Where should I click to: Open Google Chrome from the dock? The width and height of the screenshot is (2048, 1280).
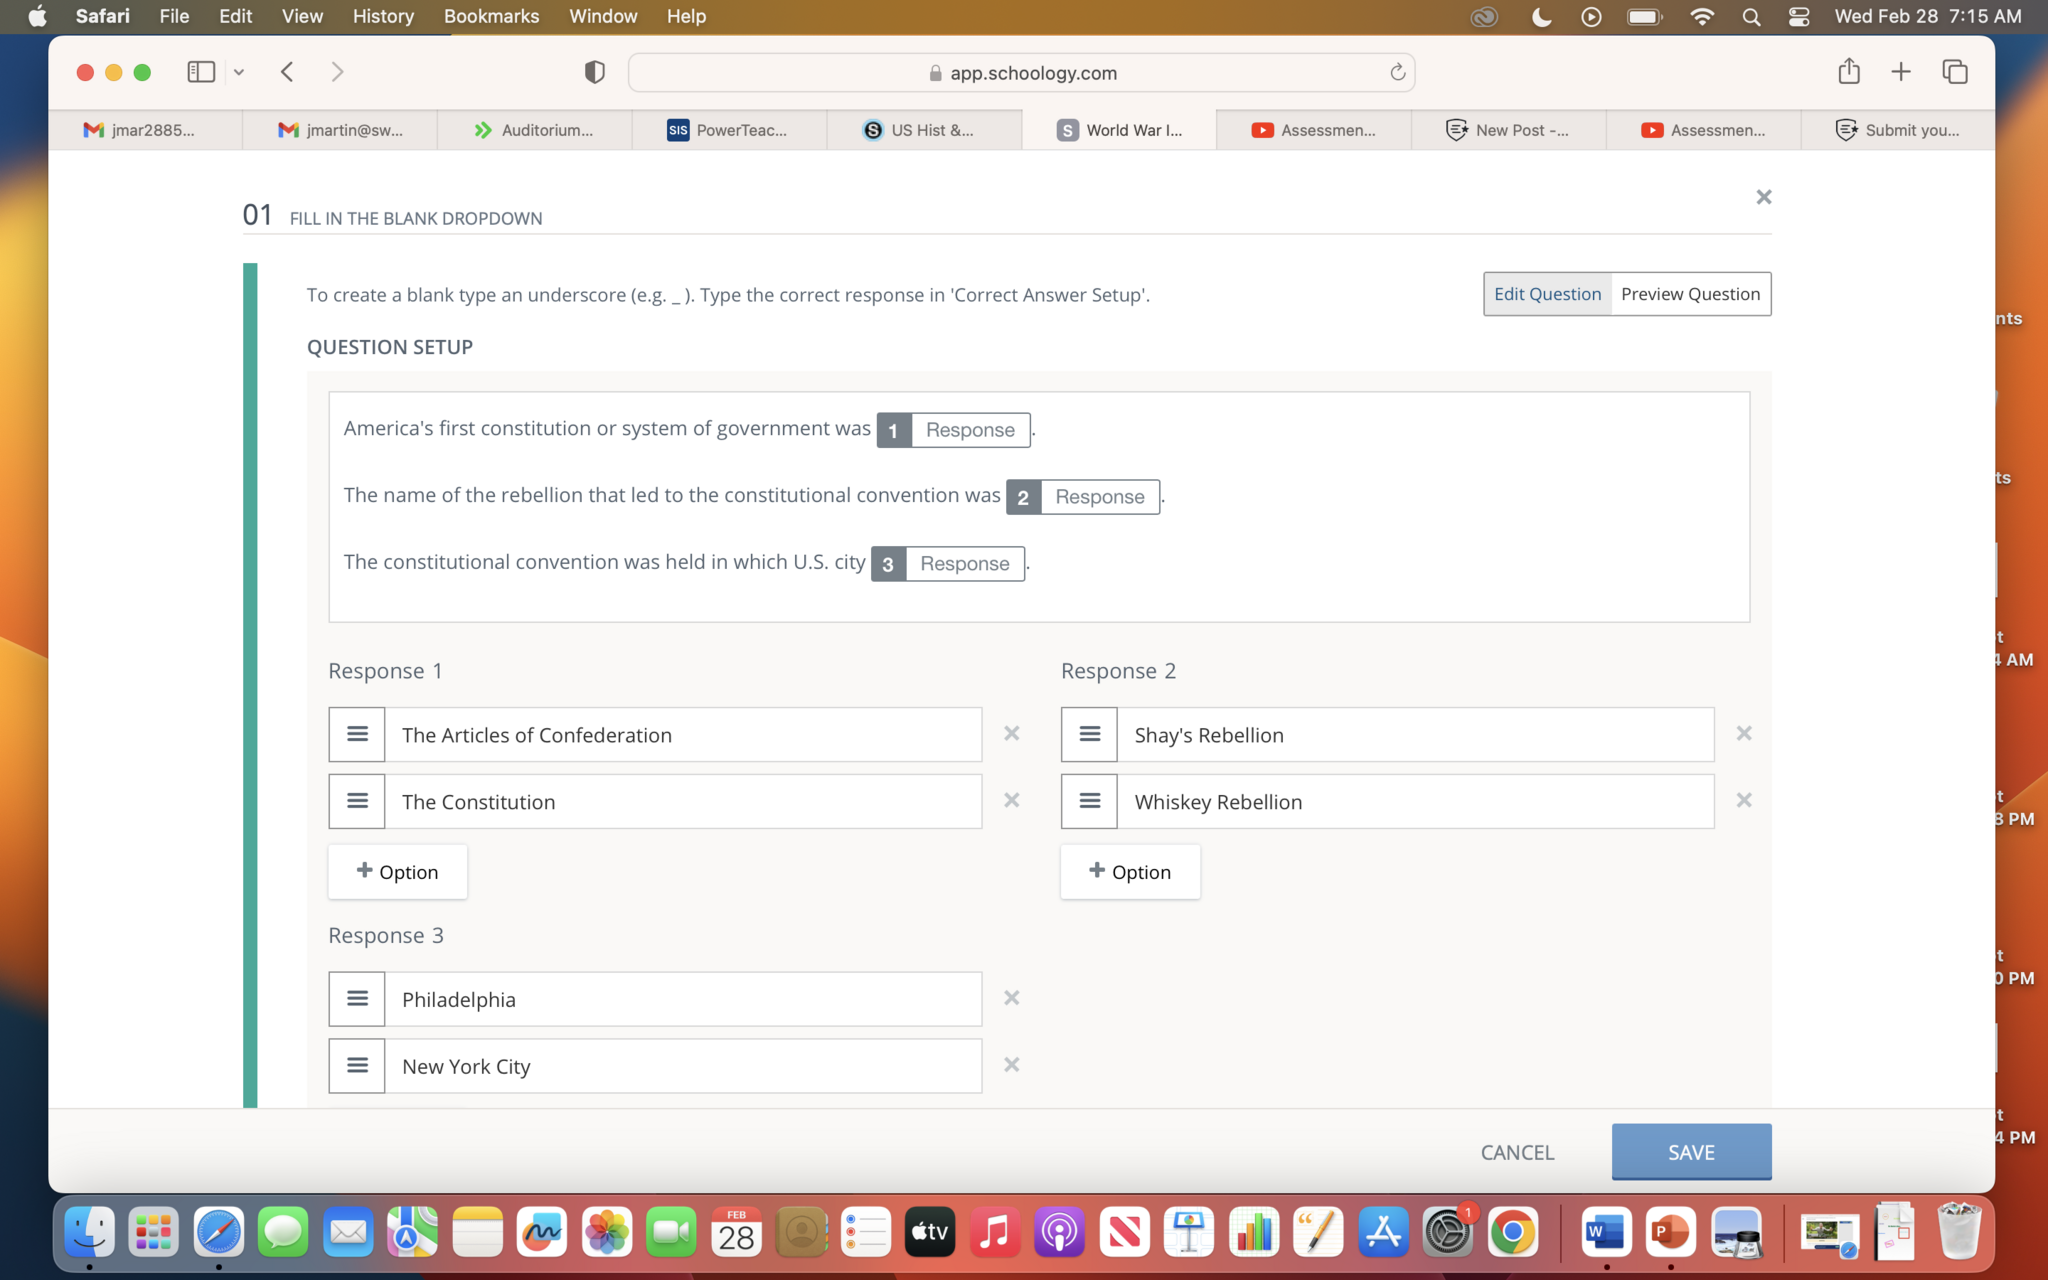pyautogui.click(x=1512, y=1232)
